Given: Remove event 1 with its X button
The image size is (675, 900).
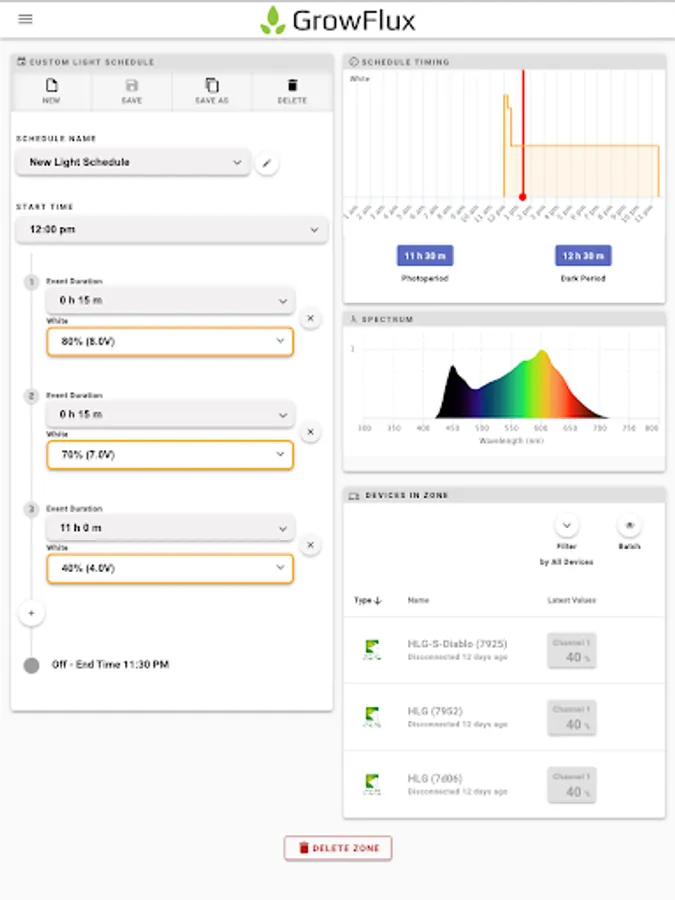Looking at the screenshot, I should (311, 318).
